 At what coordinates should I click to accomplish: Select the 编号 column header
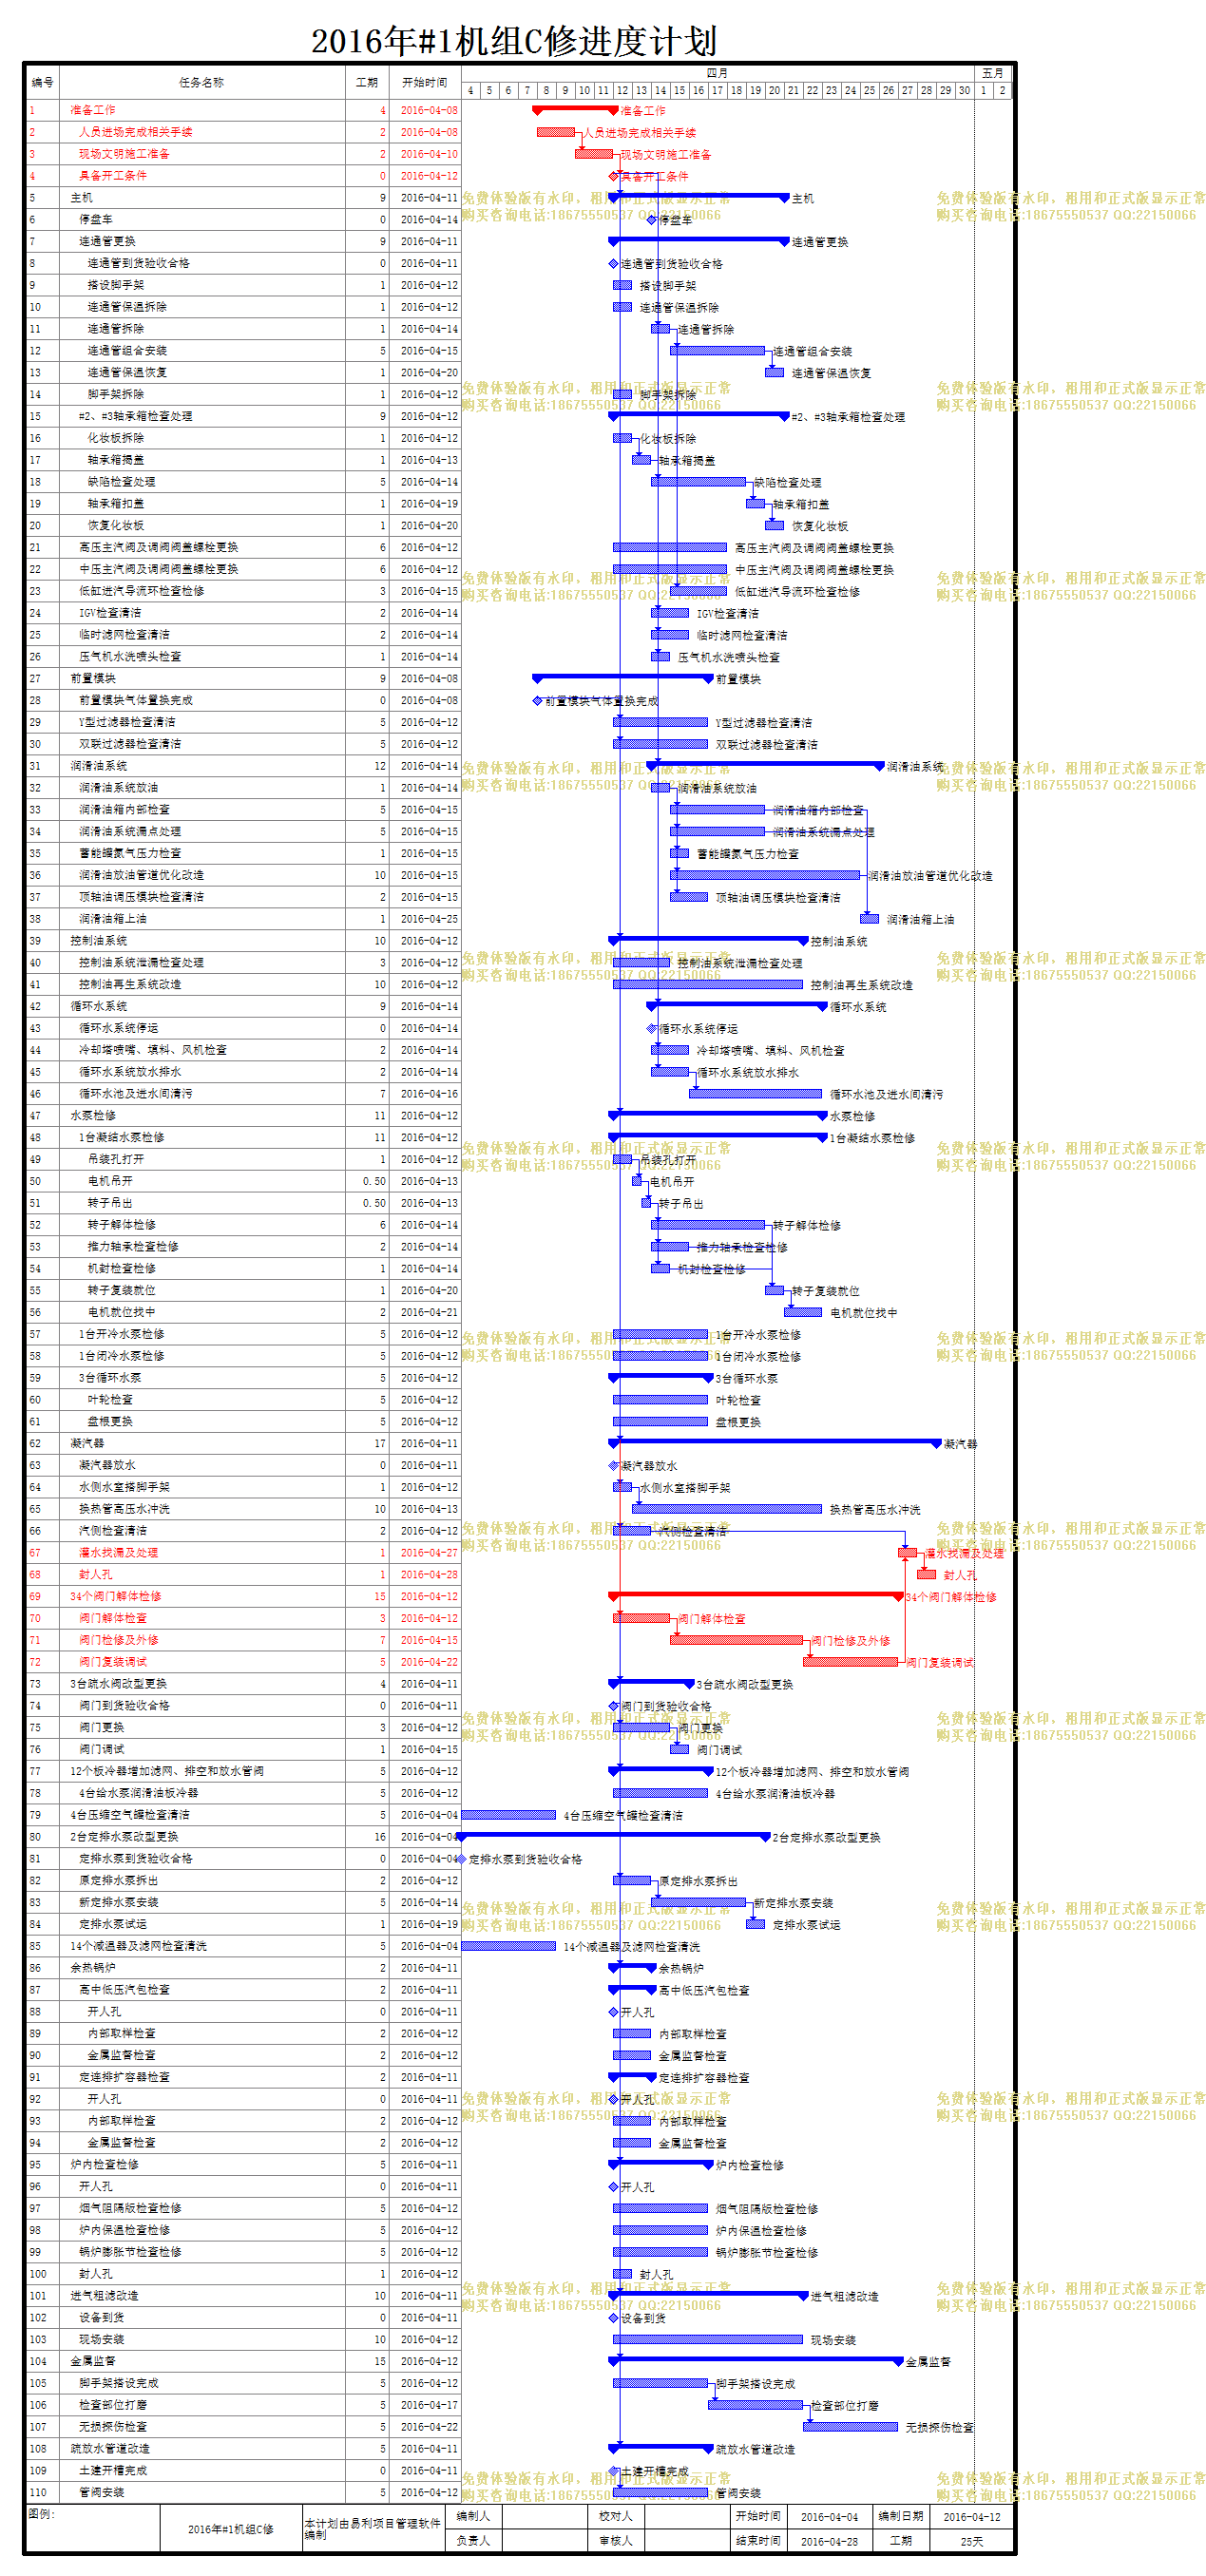point(42,82)
